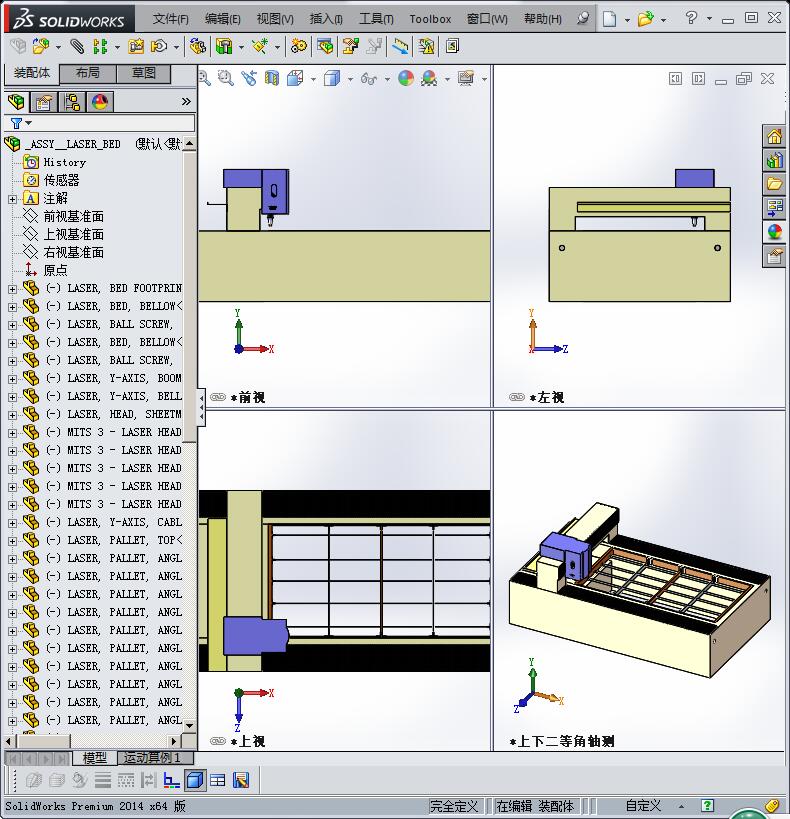This screenshot has height=819, width=790.
Task: Open the 文件(F) menu
Action: 170,19
